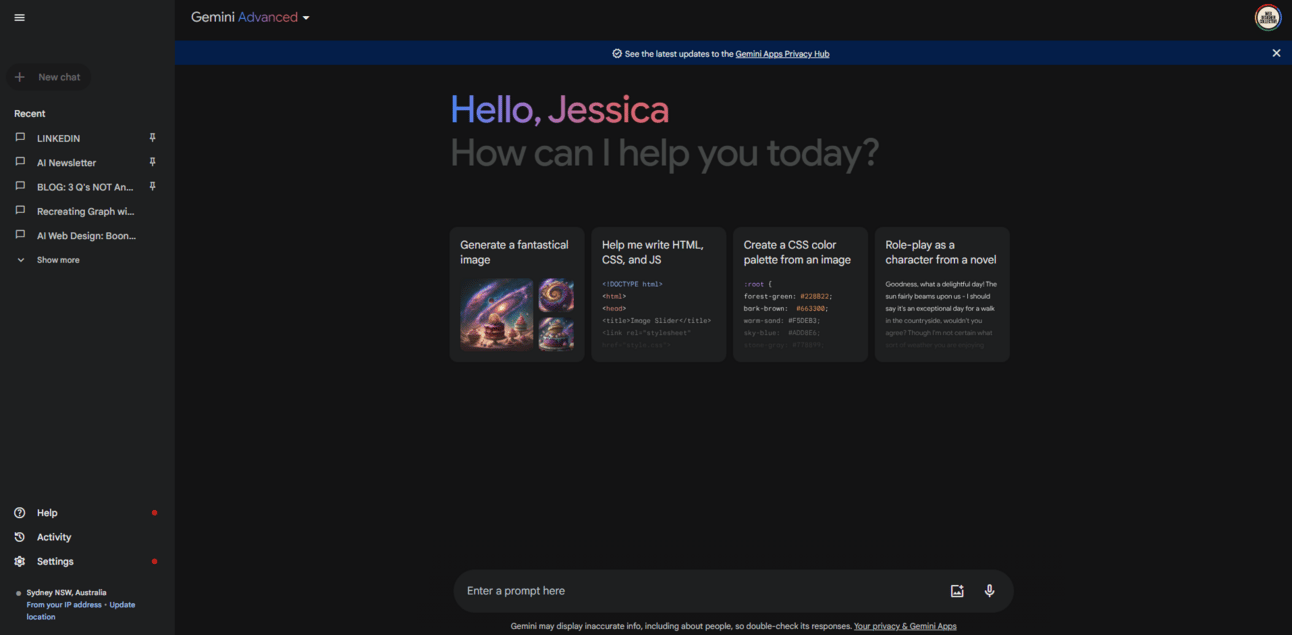Click the bark-brown #663300 code line
Image resolution: width=1292 pixels, height=635 pixels.
pos(786,309)
